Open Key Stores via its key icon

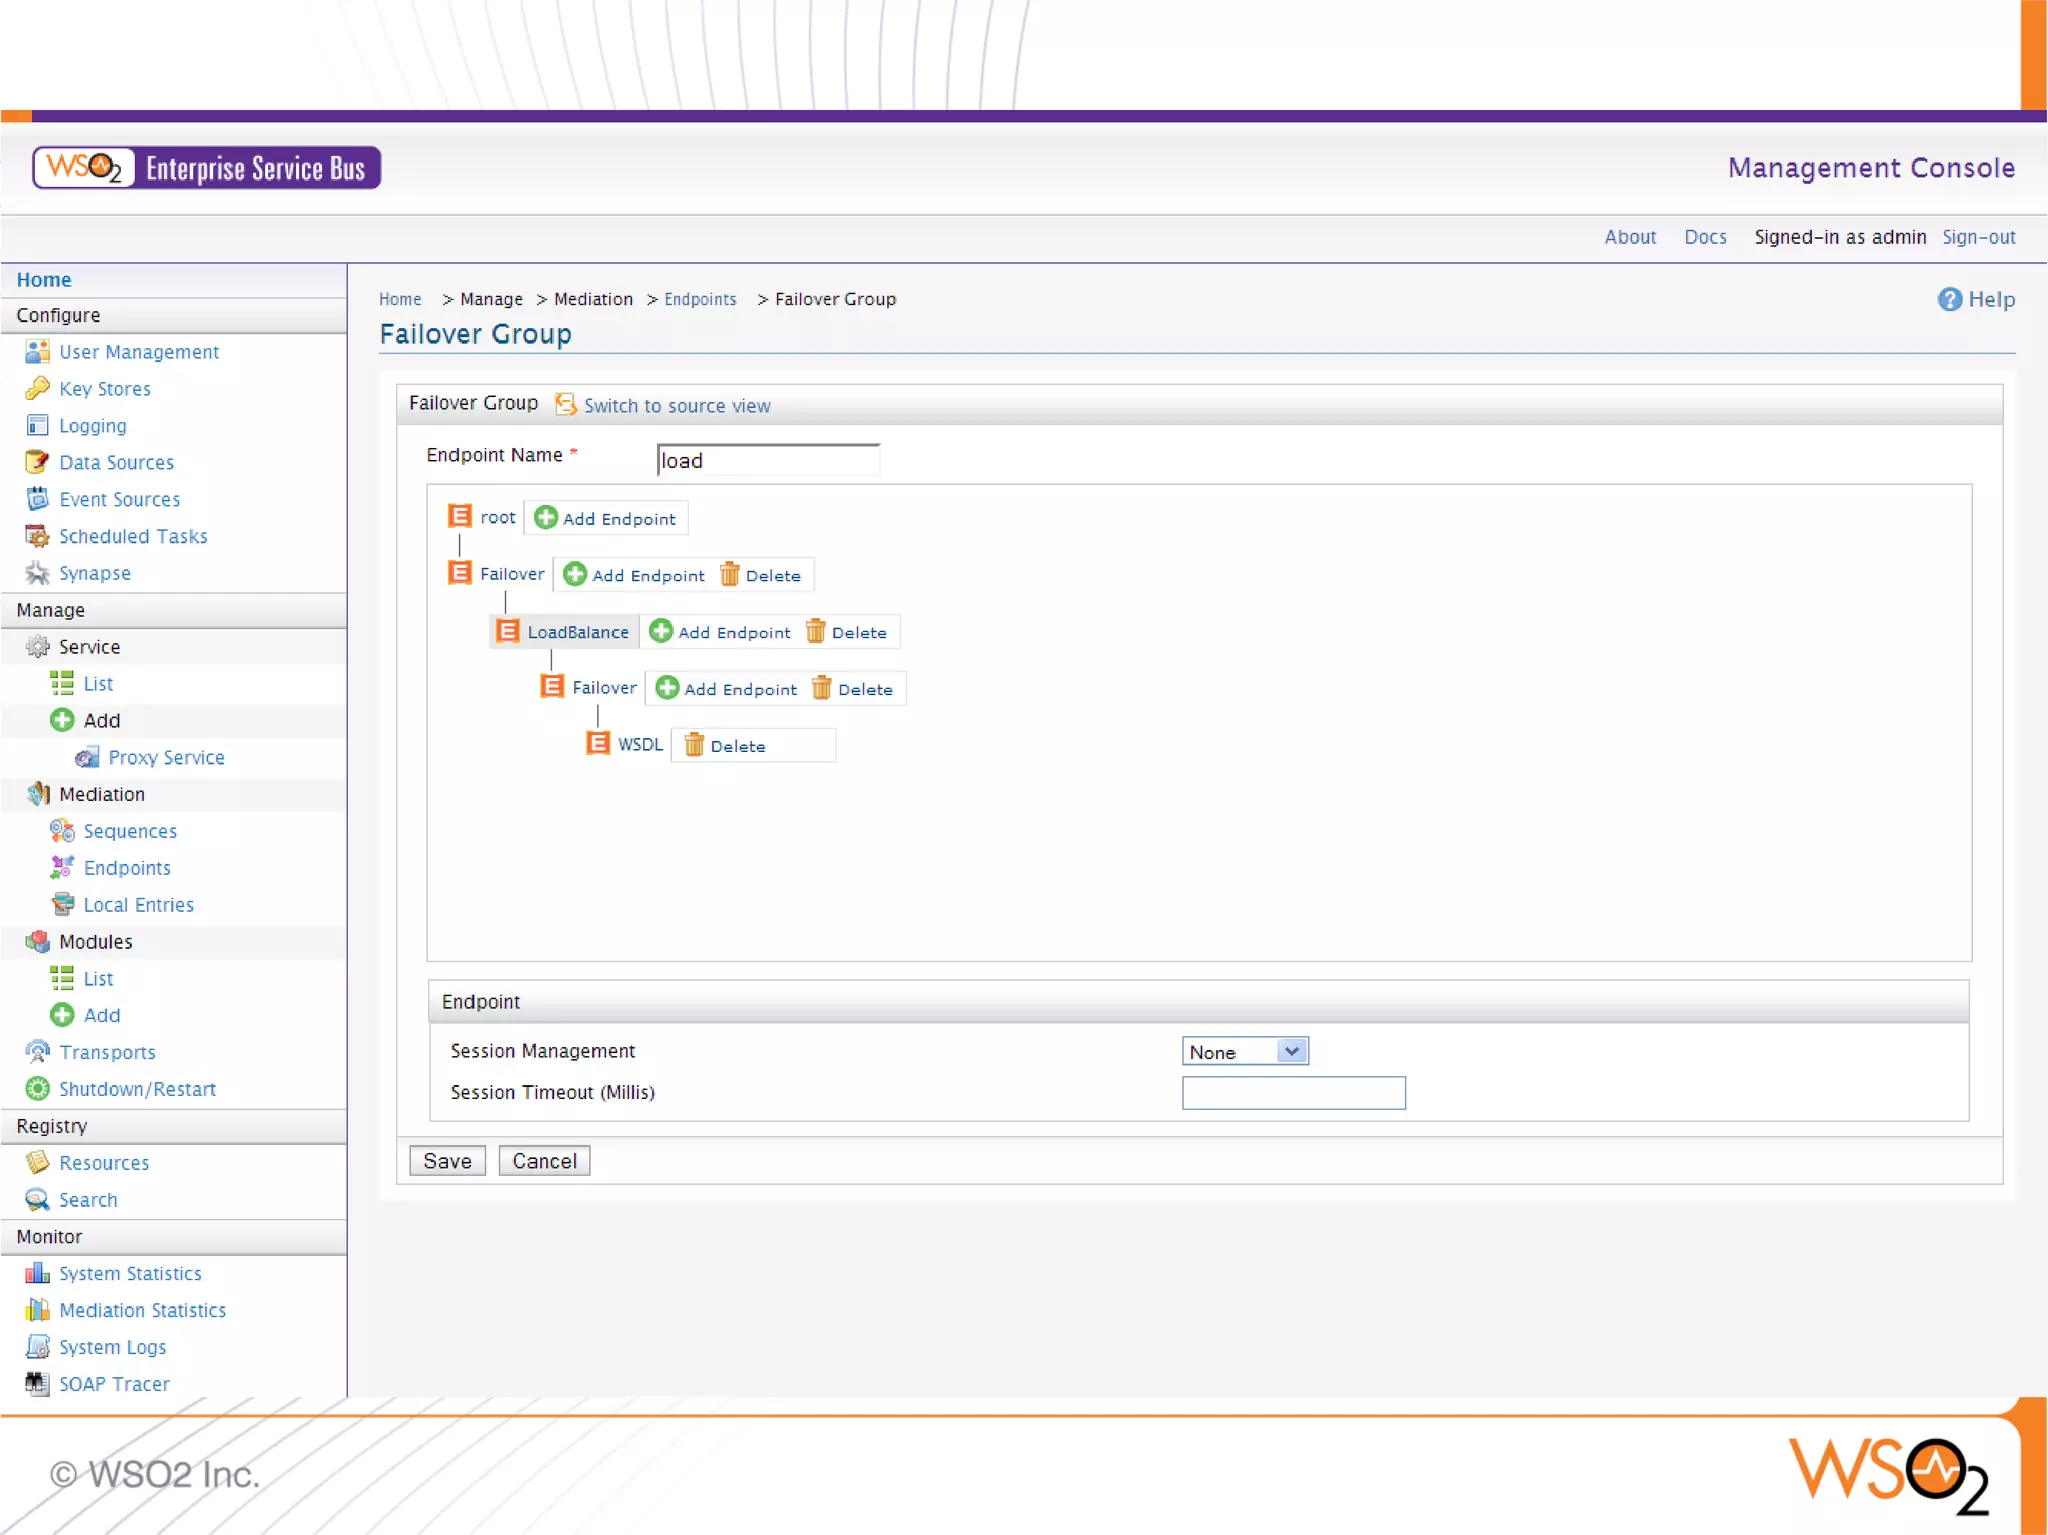coord(37,388)
